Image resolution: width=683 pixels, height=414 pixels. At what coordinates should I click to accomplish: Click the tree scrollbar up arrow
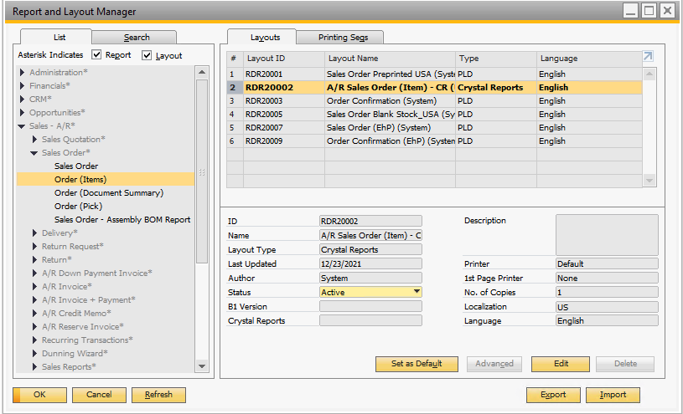(x=202, y=72)
